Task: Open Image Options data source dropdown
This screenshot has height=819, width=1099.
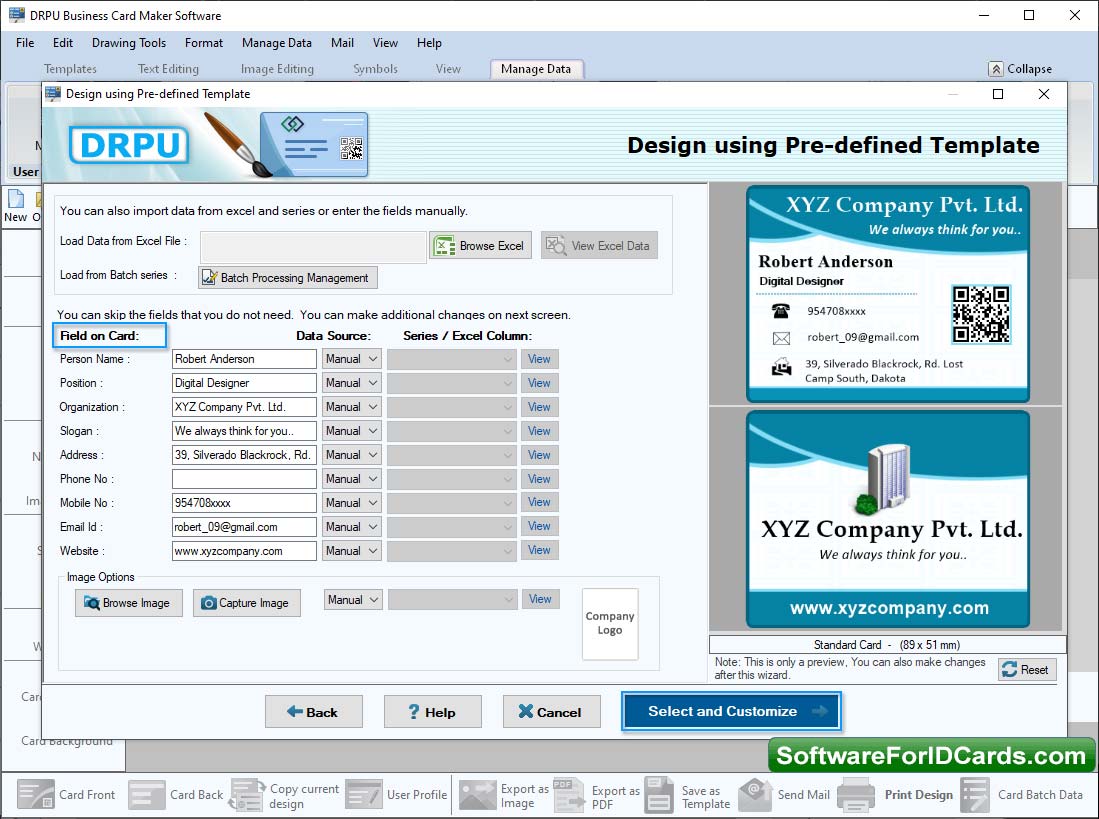Action: click(353, 600)
